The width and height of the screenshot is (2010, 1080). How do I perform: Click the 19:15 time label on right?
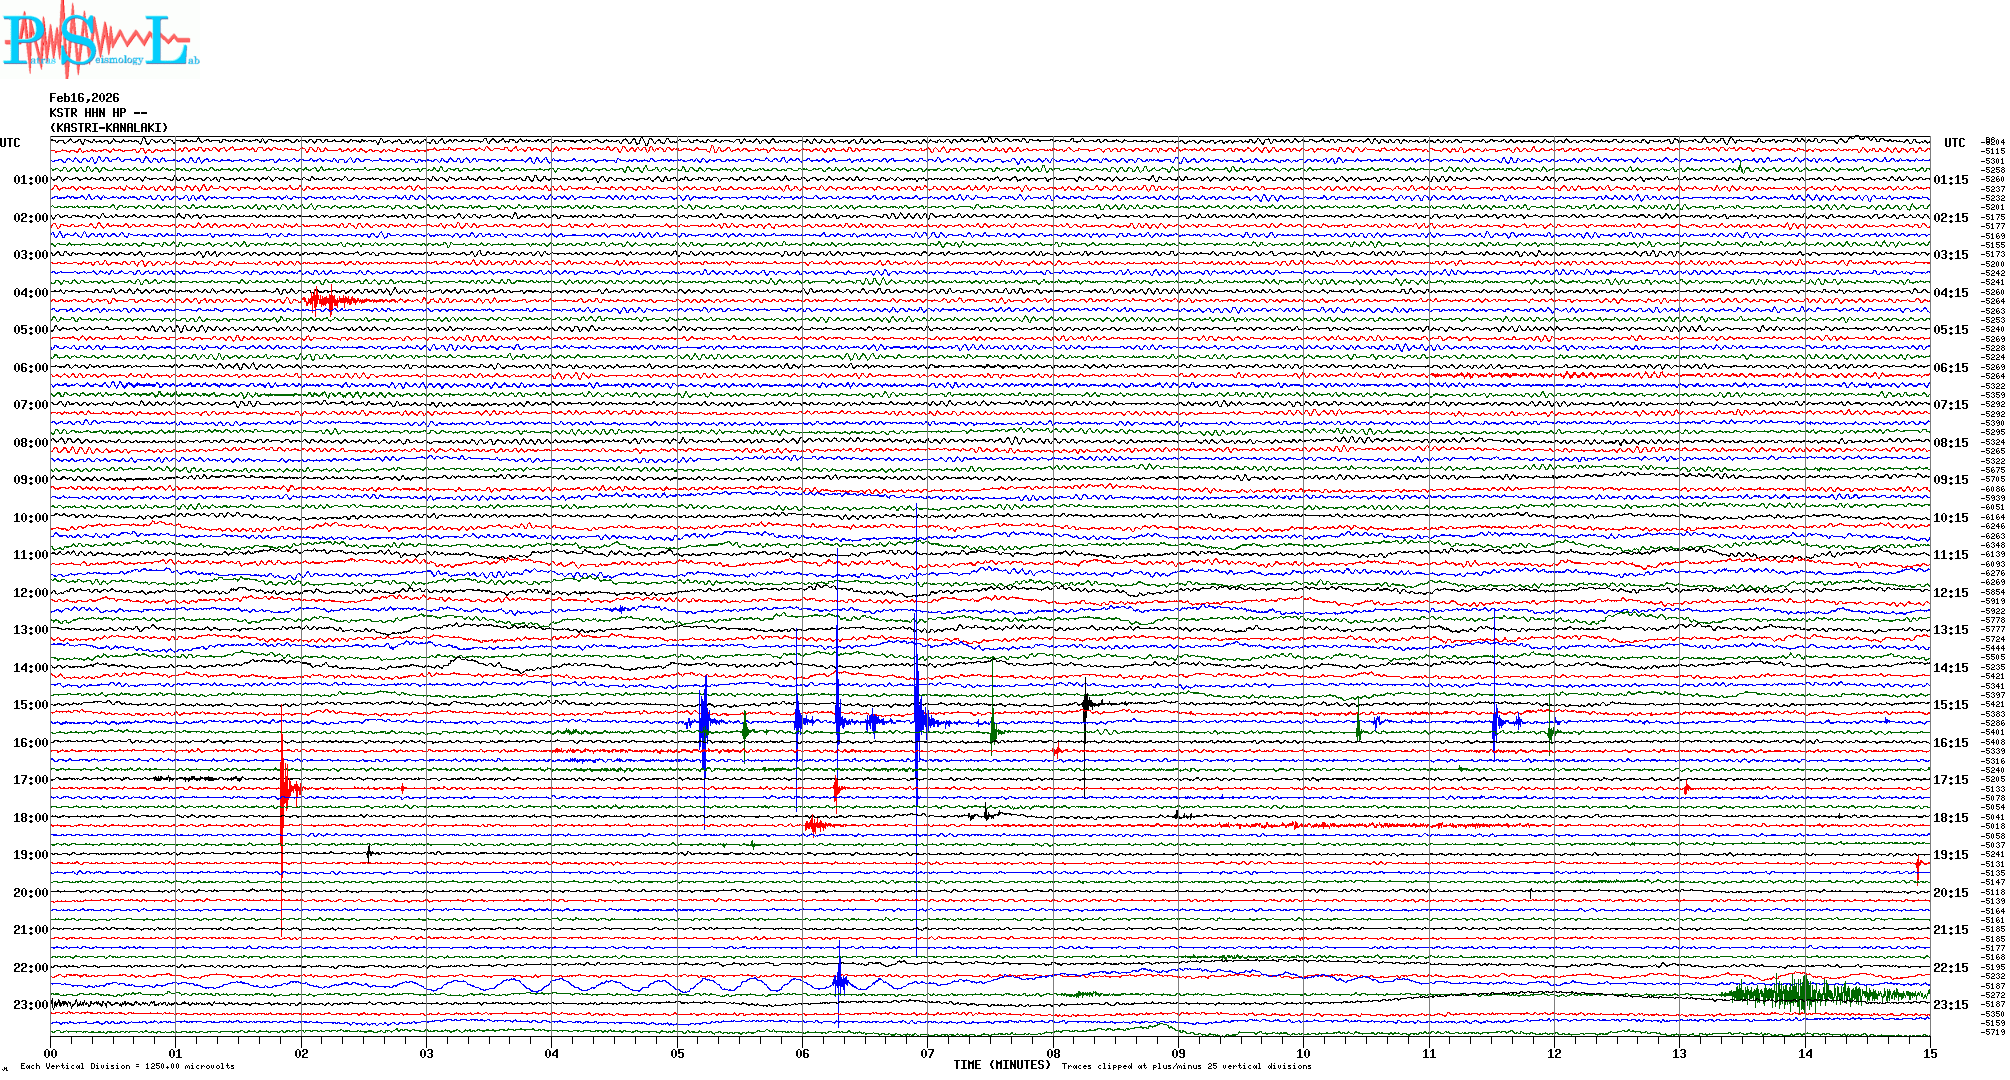[x=1950, y=855]
